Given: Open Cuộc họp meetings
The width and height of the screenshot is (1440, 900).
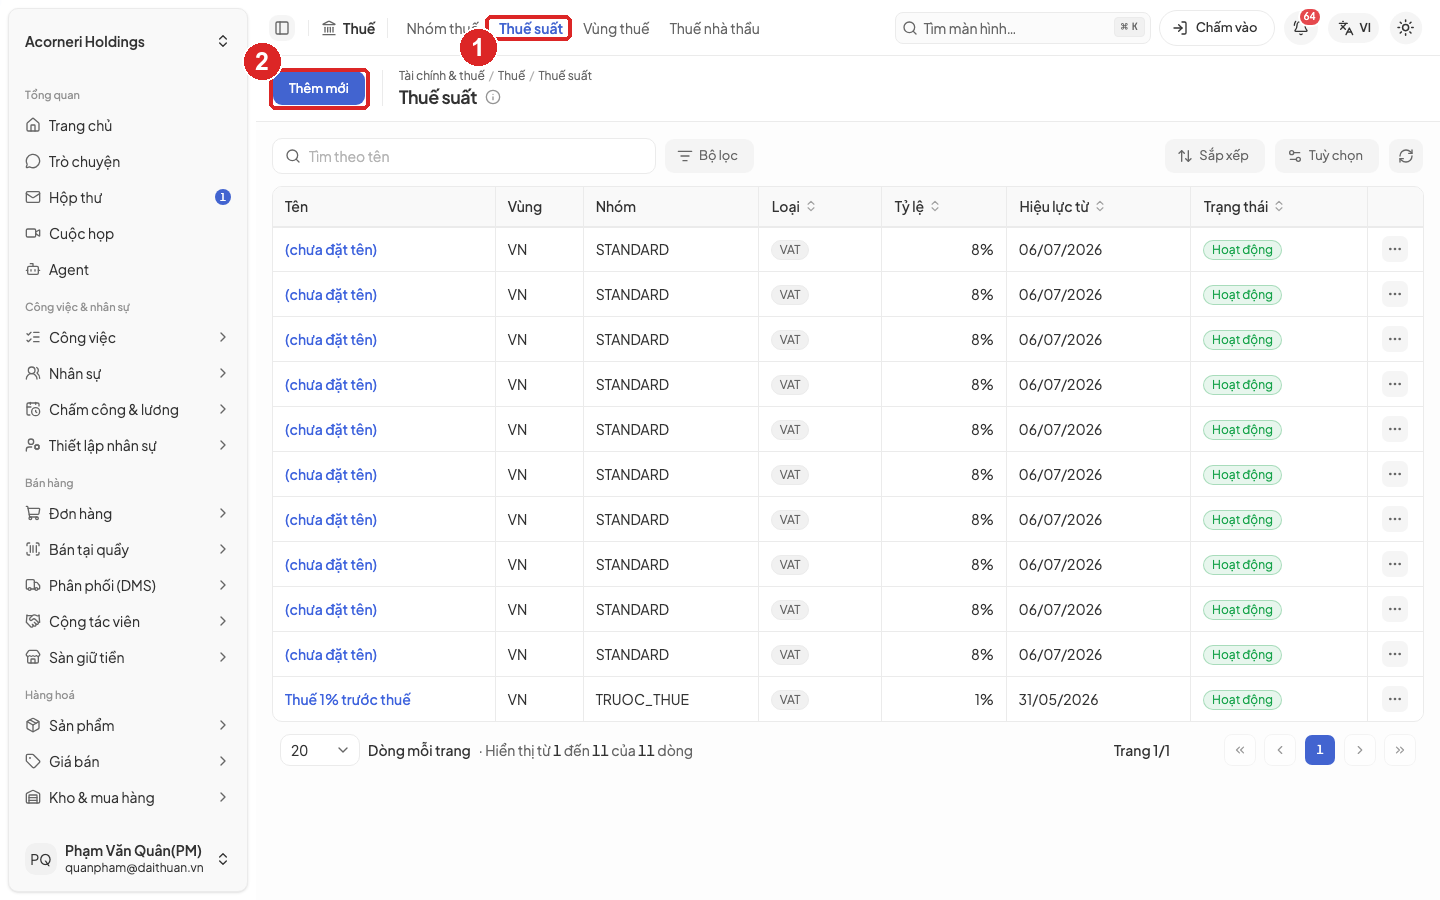Looking at the screenshot, I should click(128, 234).
